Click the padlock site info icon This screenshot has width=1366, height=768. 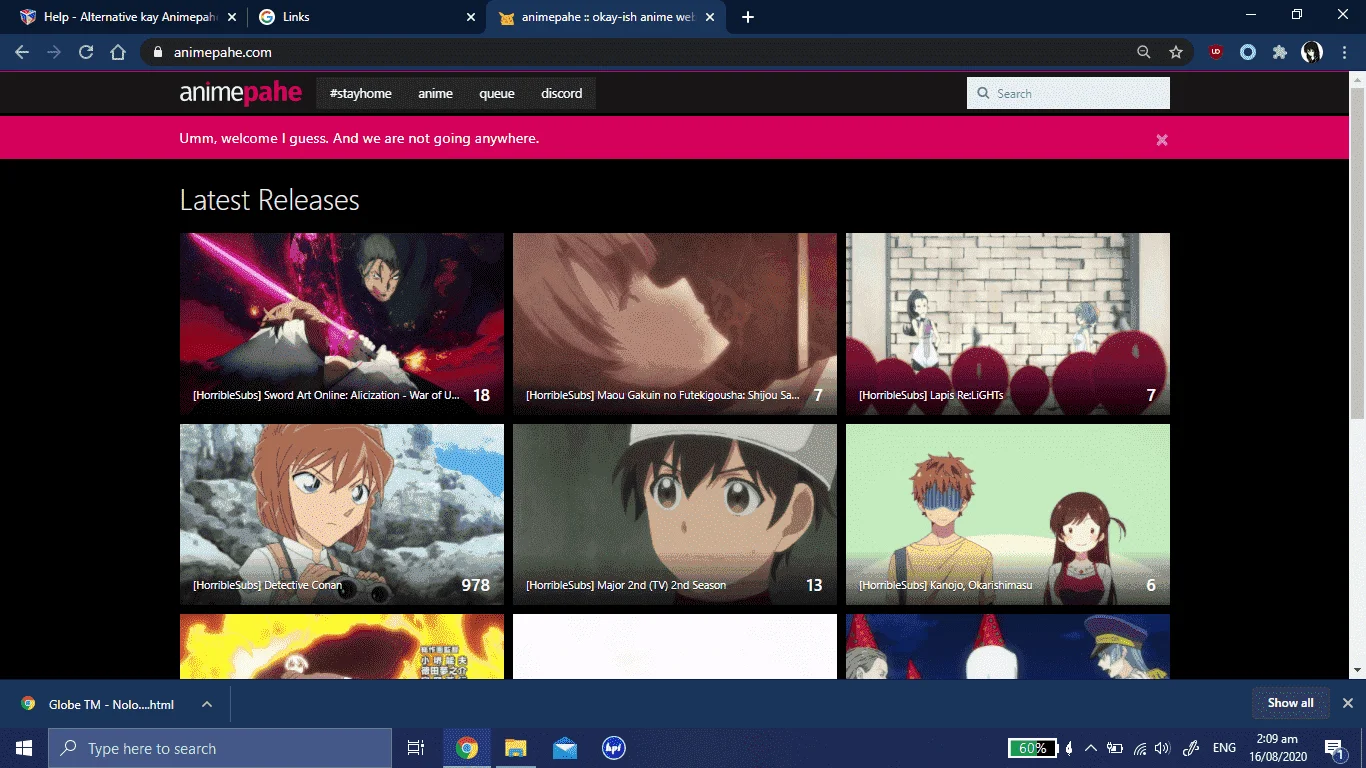point(157,52)
